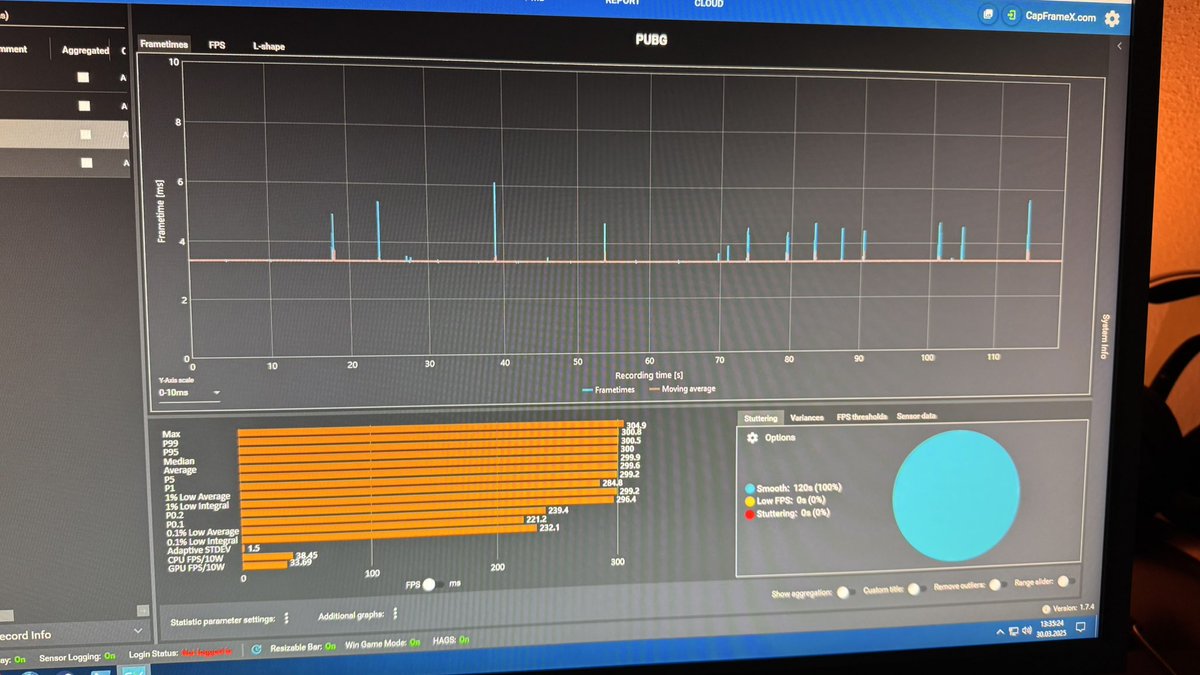
Task: Click the Win Game Mode: On status
Action: coord(383,643)
